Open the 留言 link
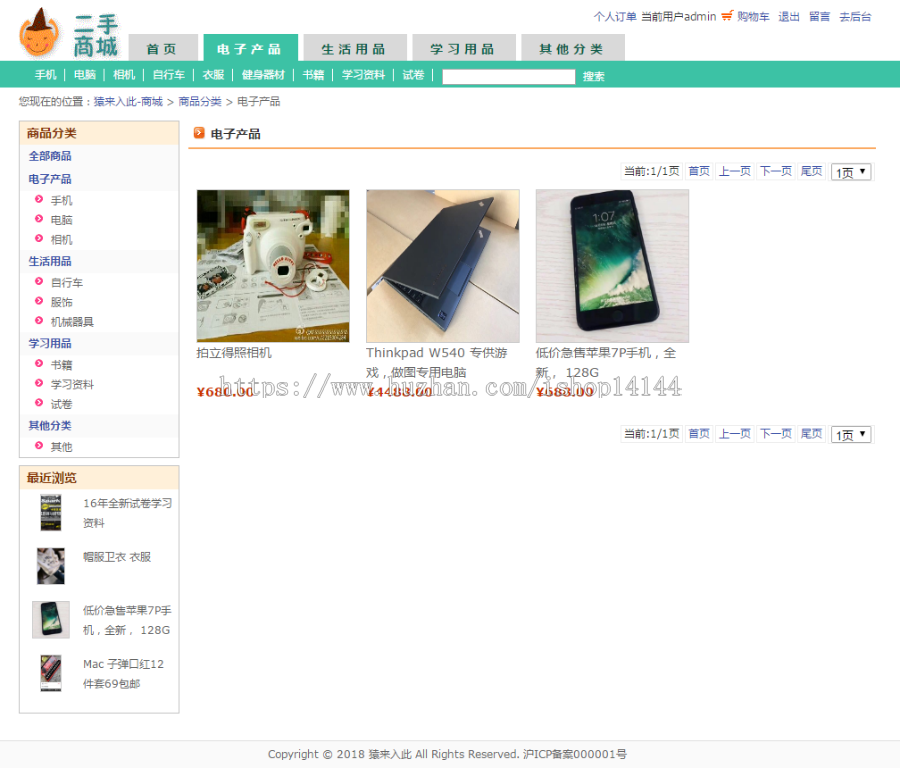Image resolution: width=900 pixels, height=768 pixels. click(x=820, y=17)
